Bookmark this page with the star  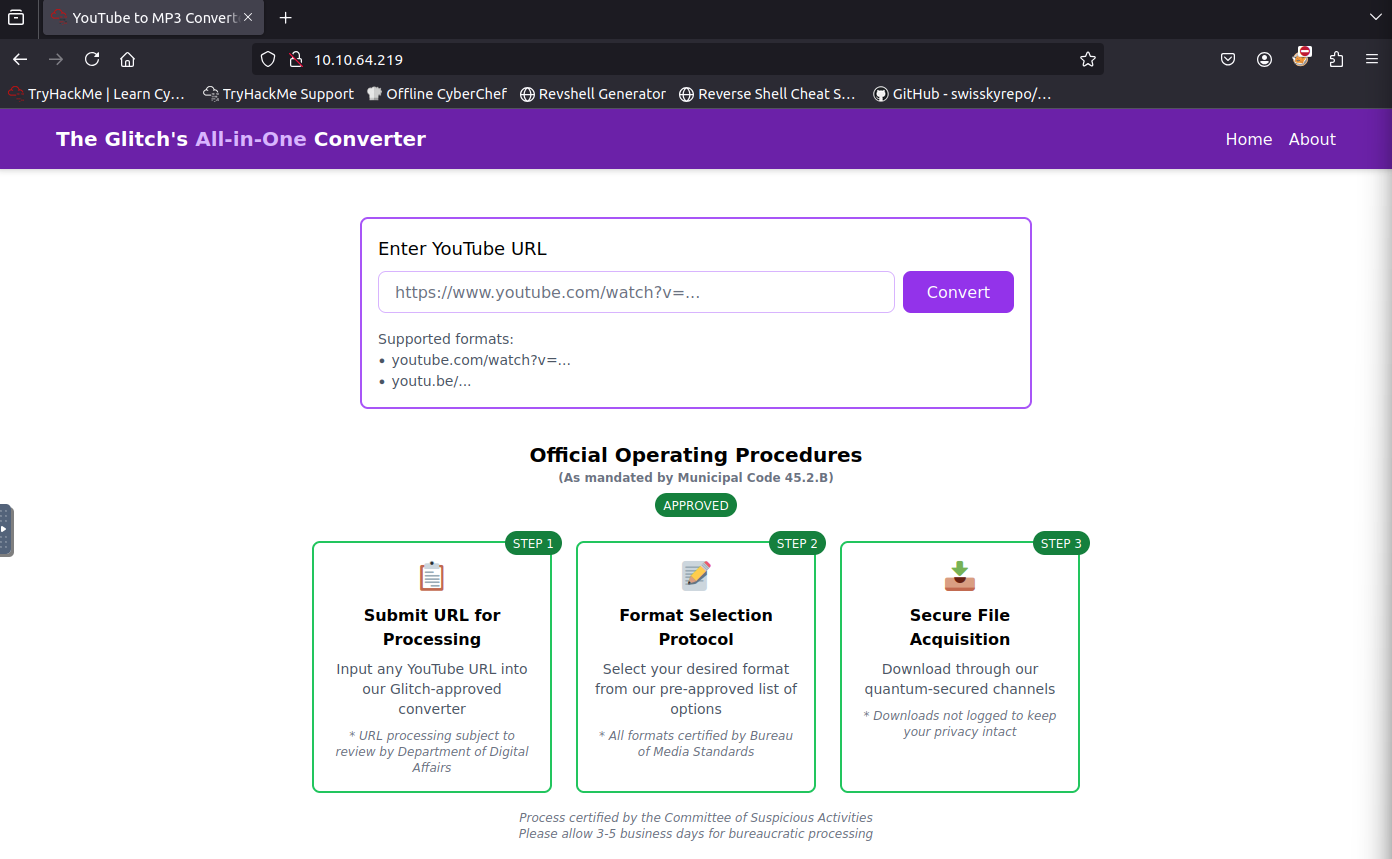(x=1088, y=59)
